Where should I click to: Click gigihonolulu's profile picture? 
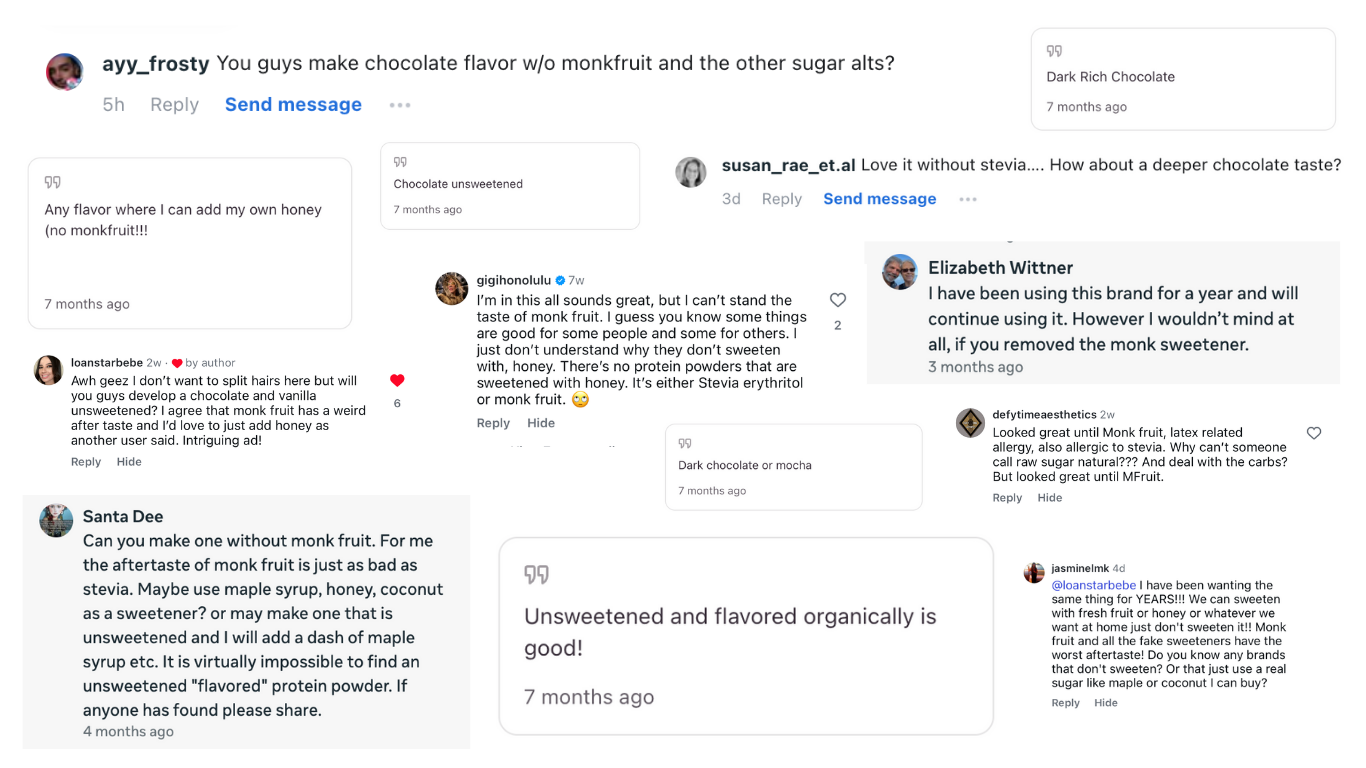pyautogui.click(x=452, y=288)
